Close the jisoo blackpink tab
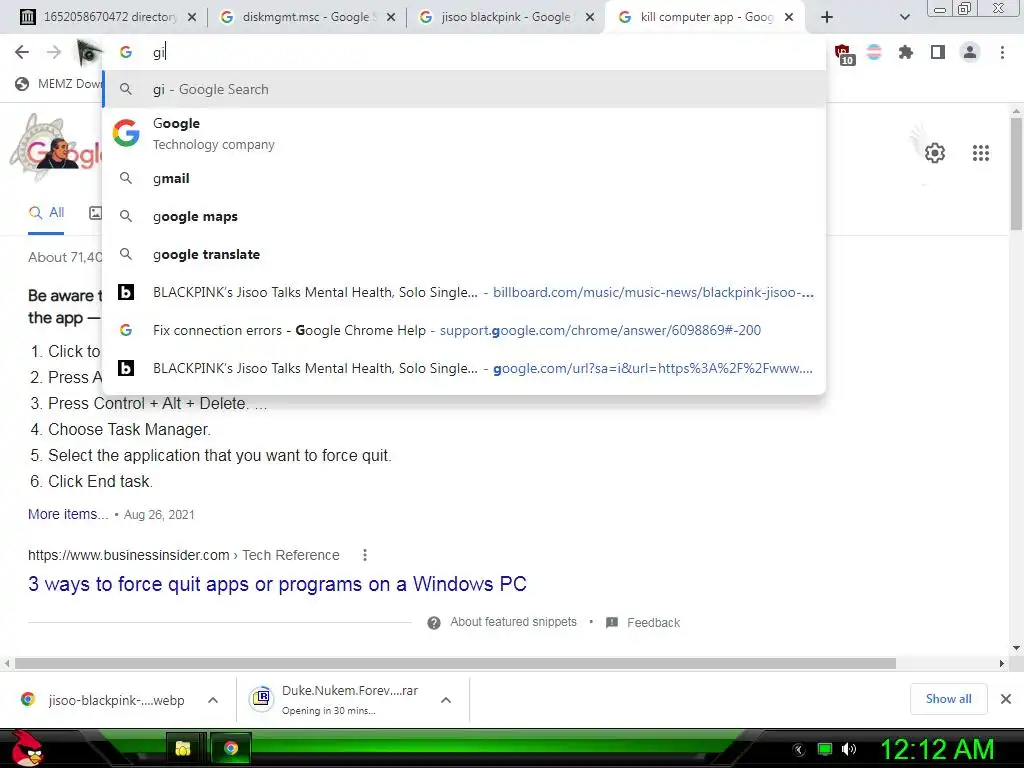Viewport: 1024px width, 768px height. [590, 17]
